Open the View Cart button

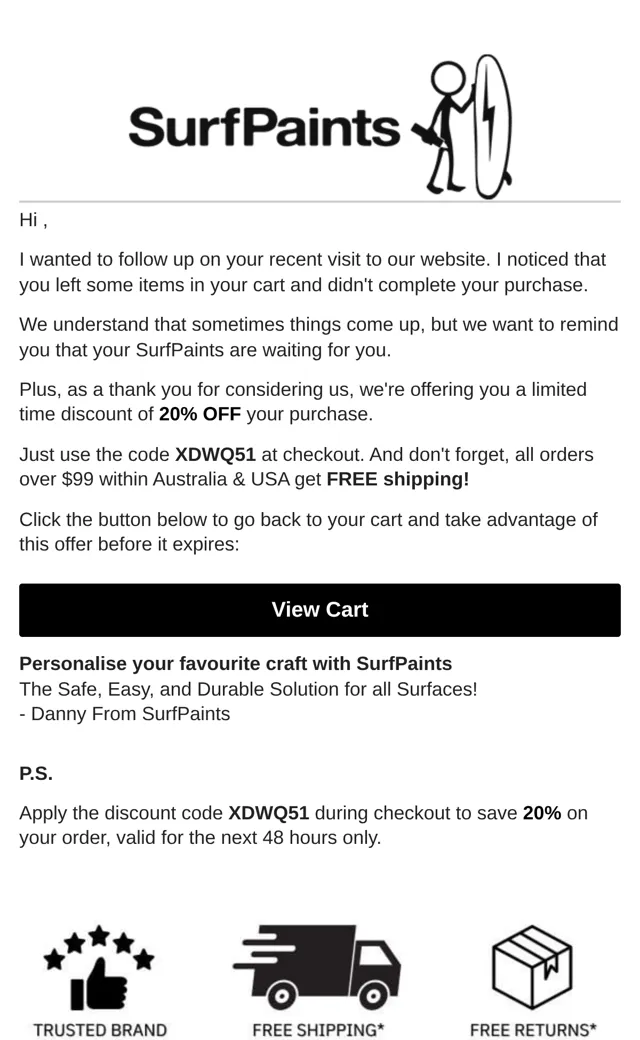pyautogui.click(x=320, y=610)
